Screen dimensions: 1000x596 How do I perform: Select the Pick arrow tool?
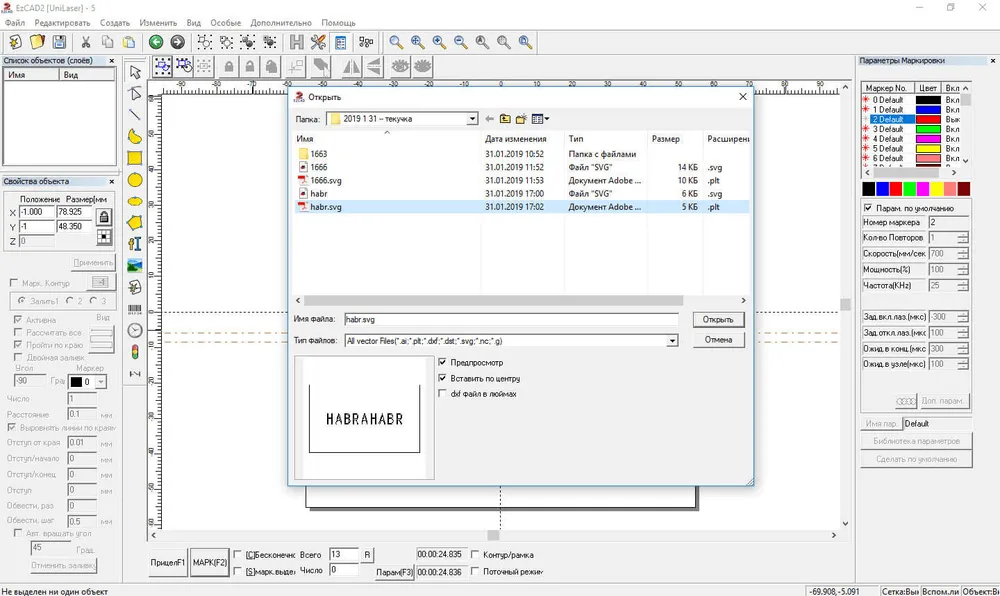point(135,72)
